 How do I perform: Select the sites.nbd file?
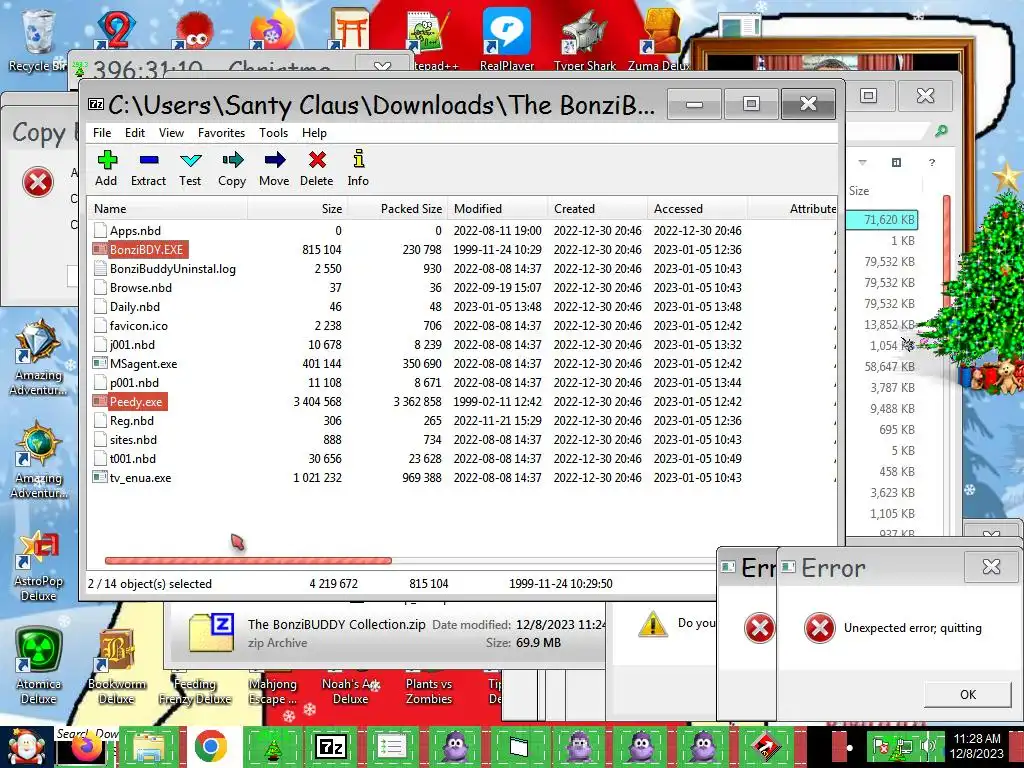tap(133, 440)
